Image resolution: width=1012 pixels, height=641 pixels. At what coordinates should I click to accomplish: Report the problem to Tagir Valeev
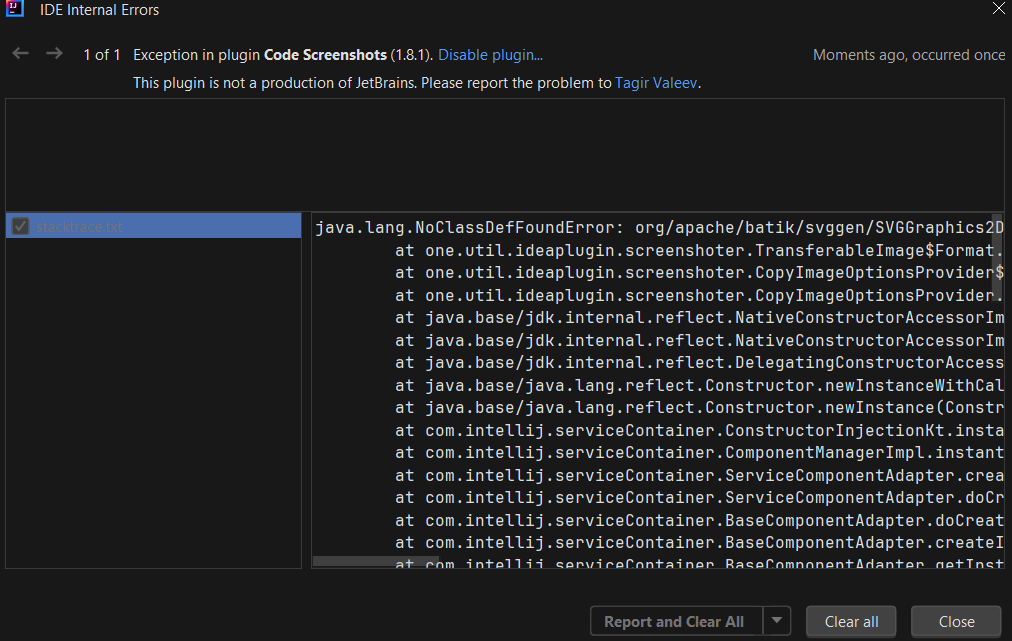[x=656, y=83]
